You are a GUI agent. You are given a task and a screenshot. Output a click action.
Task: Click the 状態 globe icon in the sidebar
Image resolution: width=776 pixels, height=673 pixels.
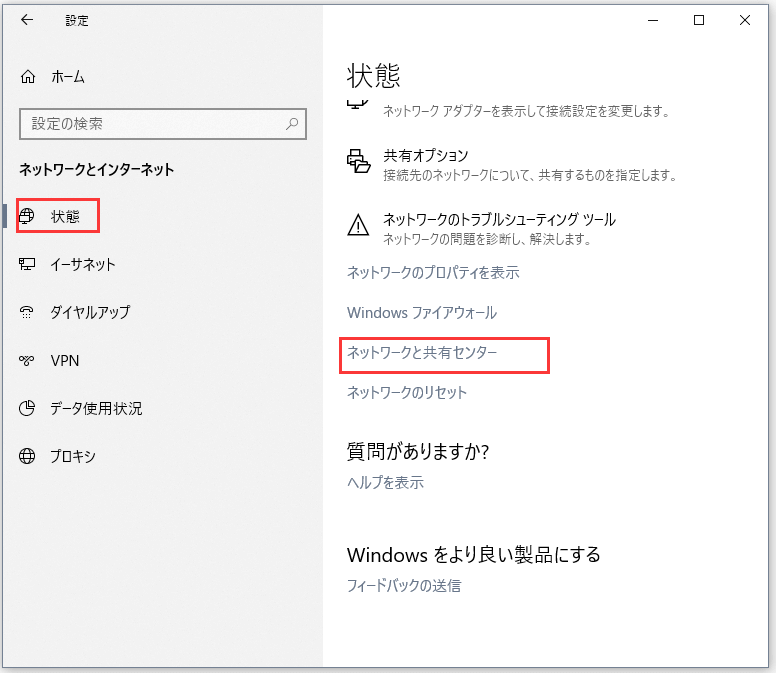point(27,216)
